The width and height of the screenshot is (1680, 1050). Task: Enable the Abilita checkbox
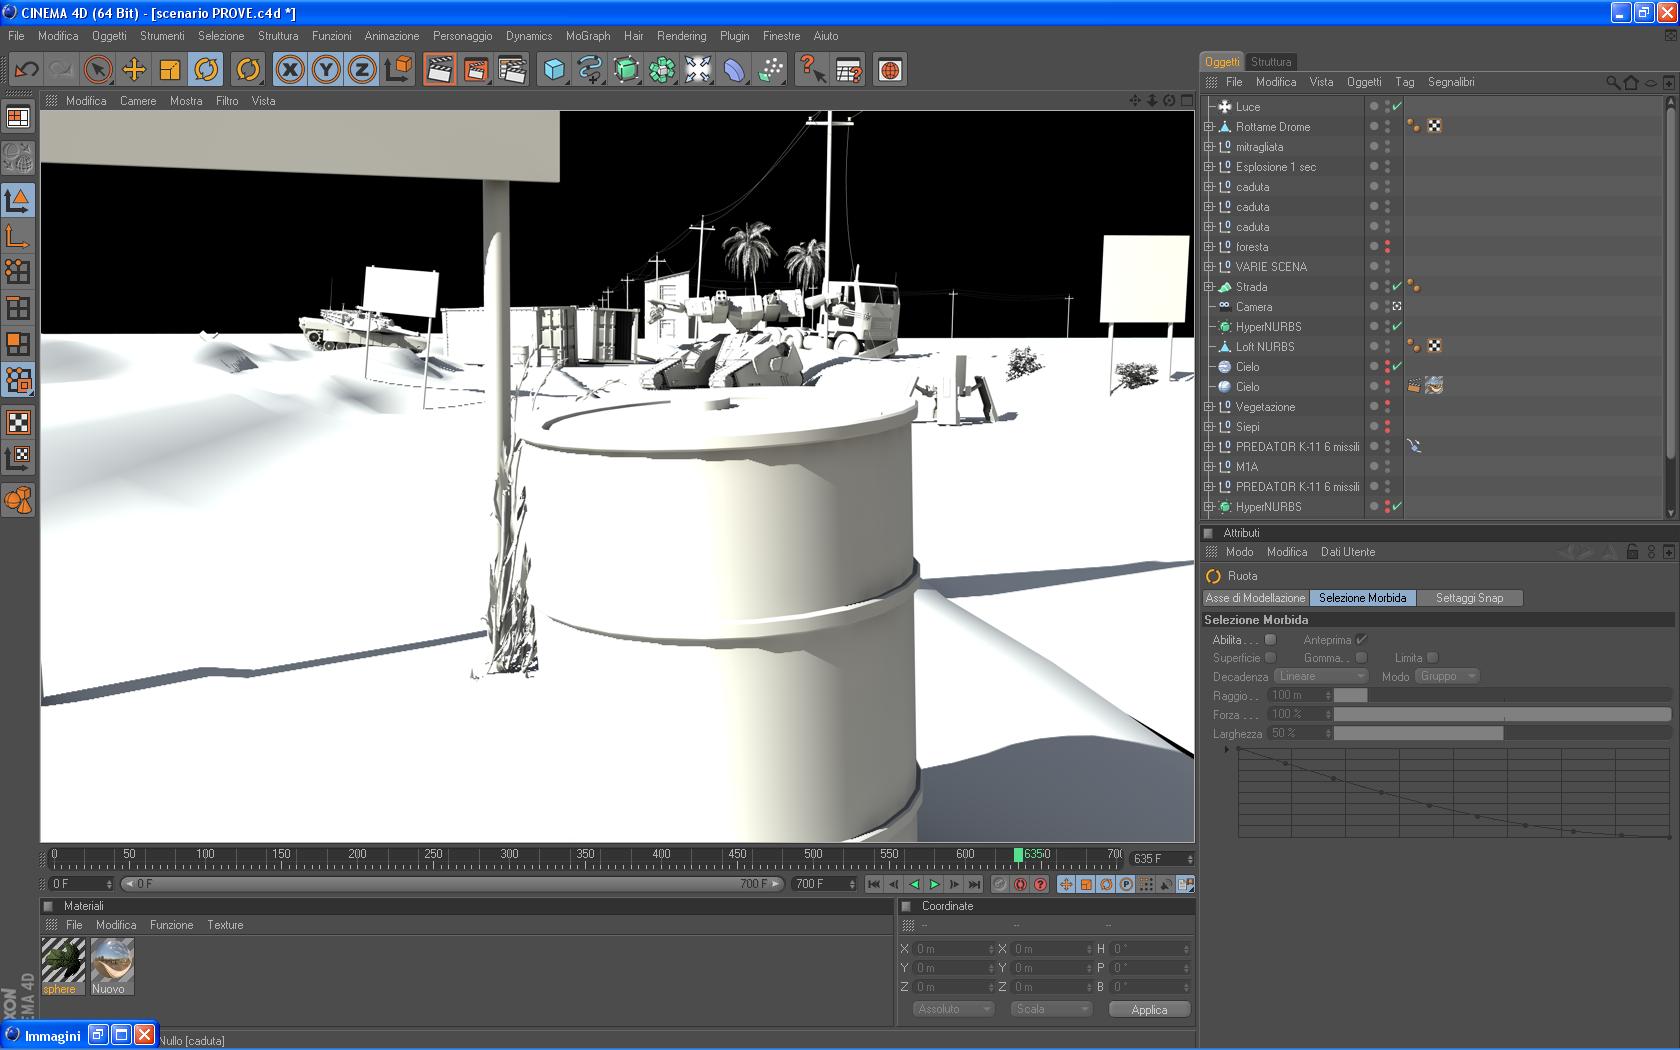(x=1270, y=640)
